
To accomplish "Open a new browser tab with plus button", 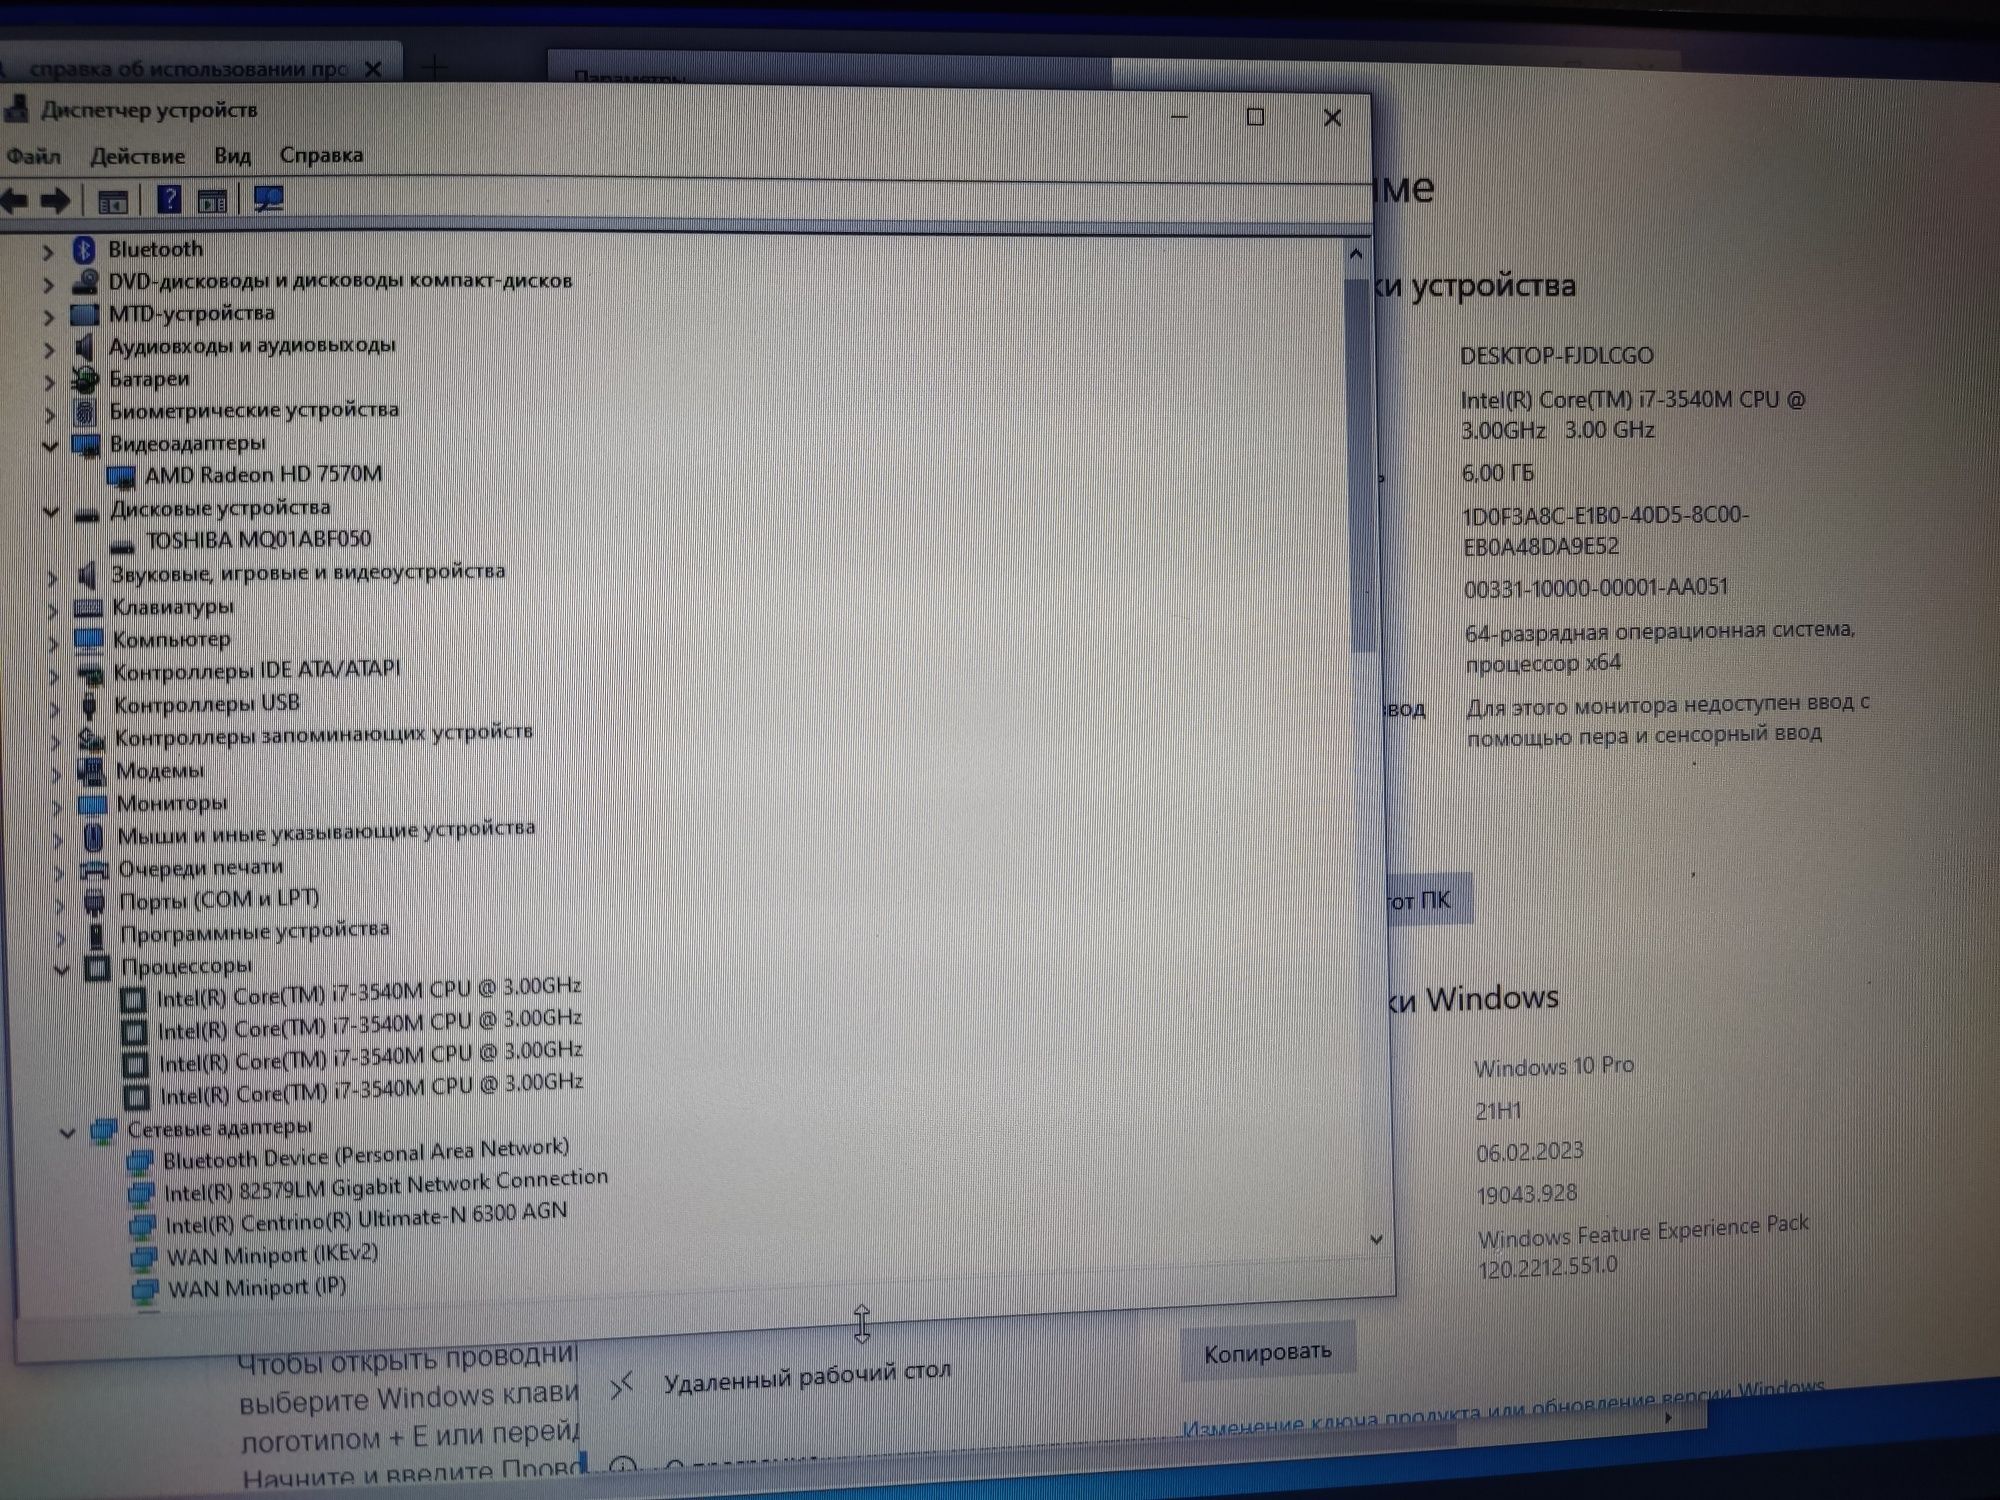I will (436, 68).
